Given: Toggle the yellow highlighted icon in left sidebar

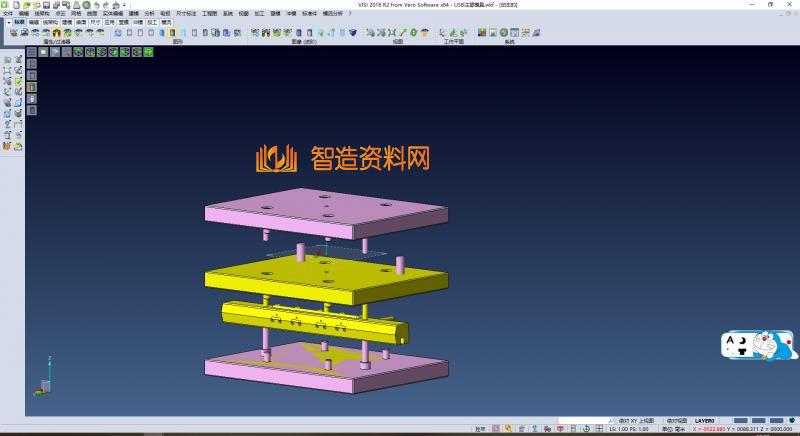Looking at the screenshot, I should 31,87.
